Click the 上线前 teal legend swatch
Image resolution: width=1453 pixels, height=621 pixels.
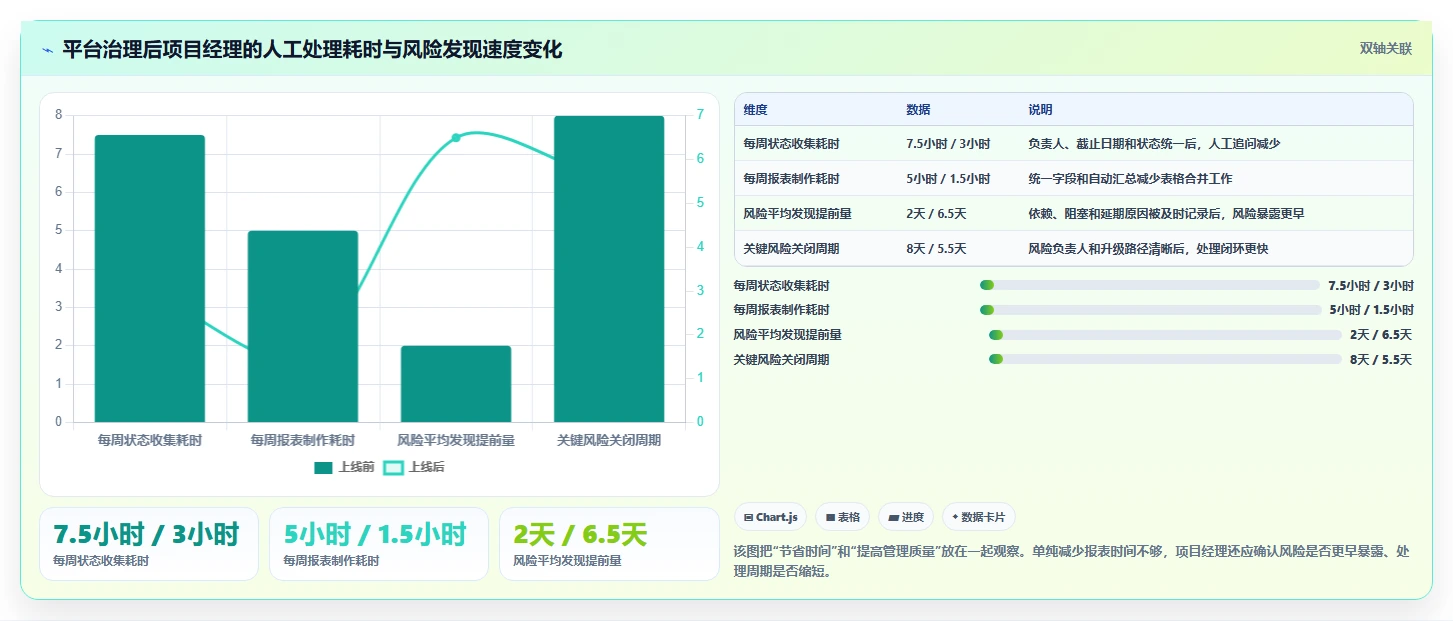pos(323,467)
